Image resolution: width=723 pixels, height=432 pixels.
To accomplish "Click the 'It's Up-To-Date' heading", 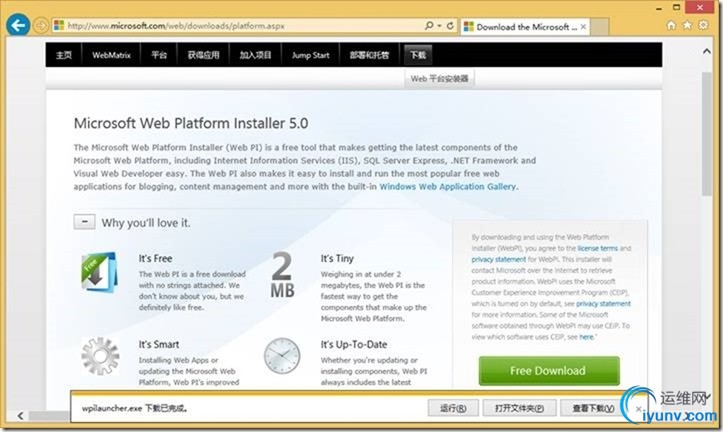I will (x=354, y=344).
